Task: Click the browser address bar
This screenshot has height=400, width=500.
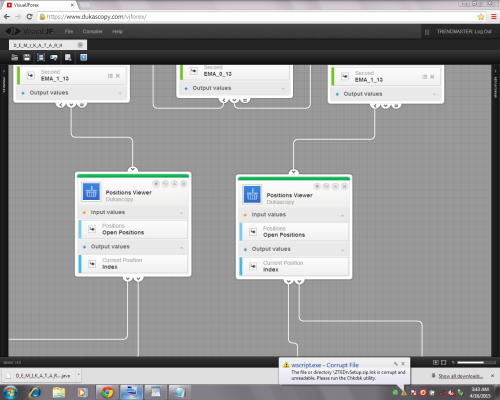Action: point(260,17)
